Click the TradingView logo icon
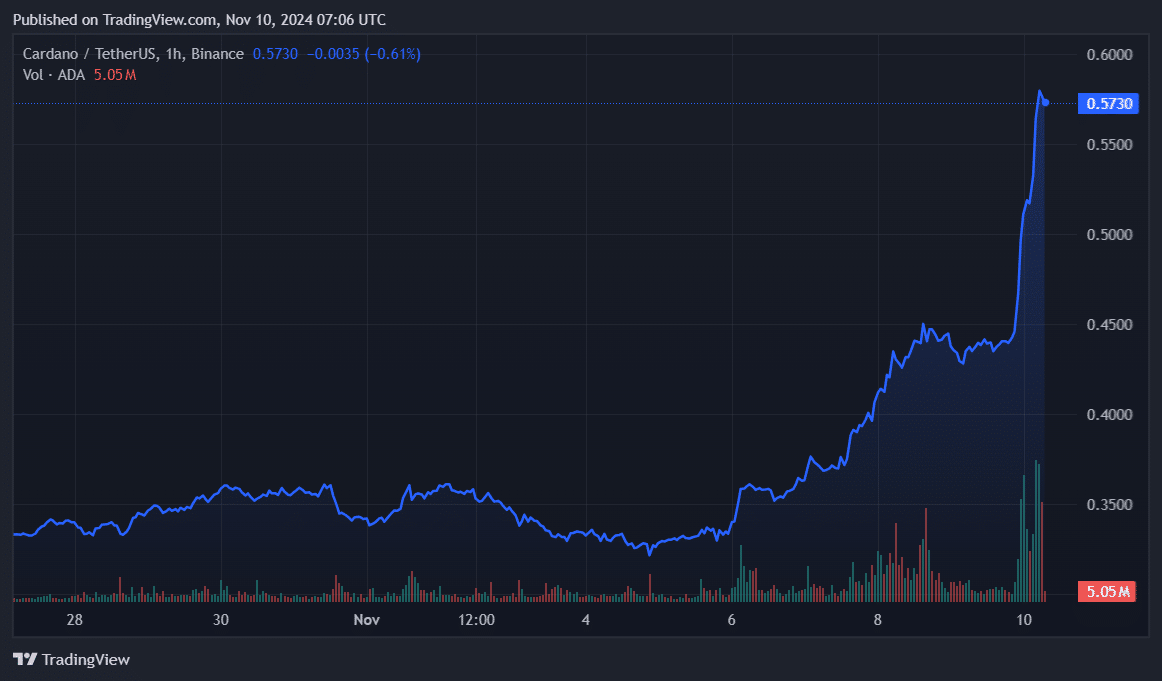This screenshot has width=1162, height=681. [x=25, y=660]
